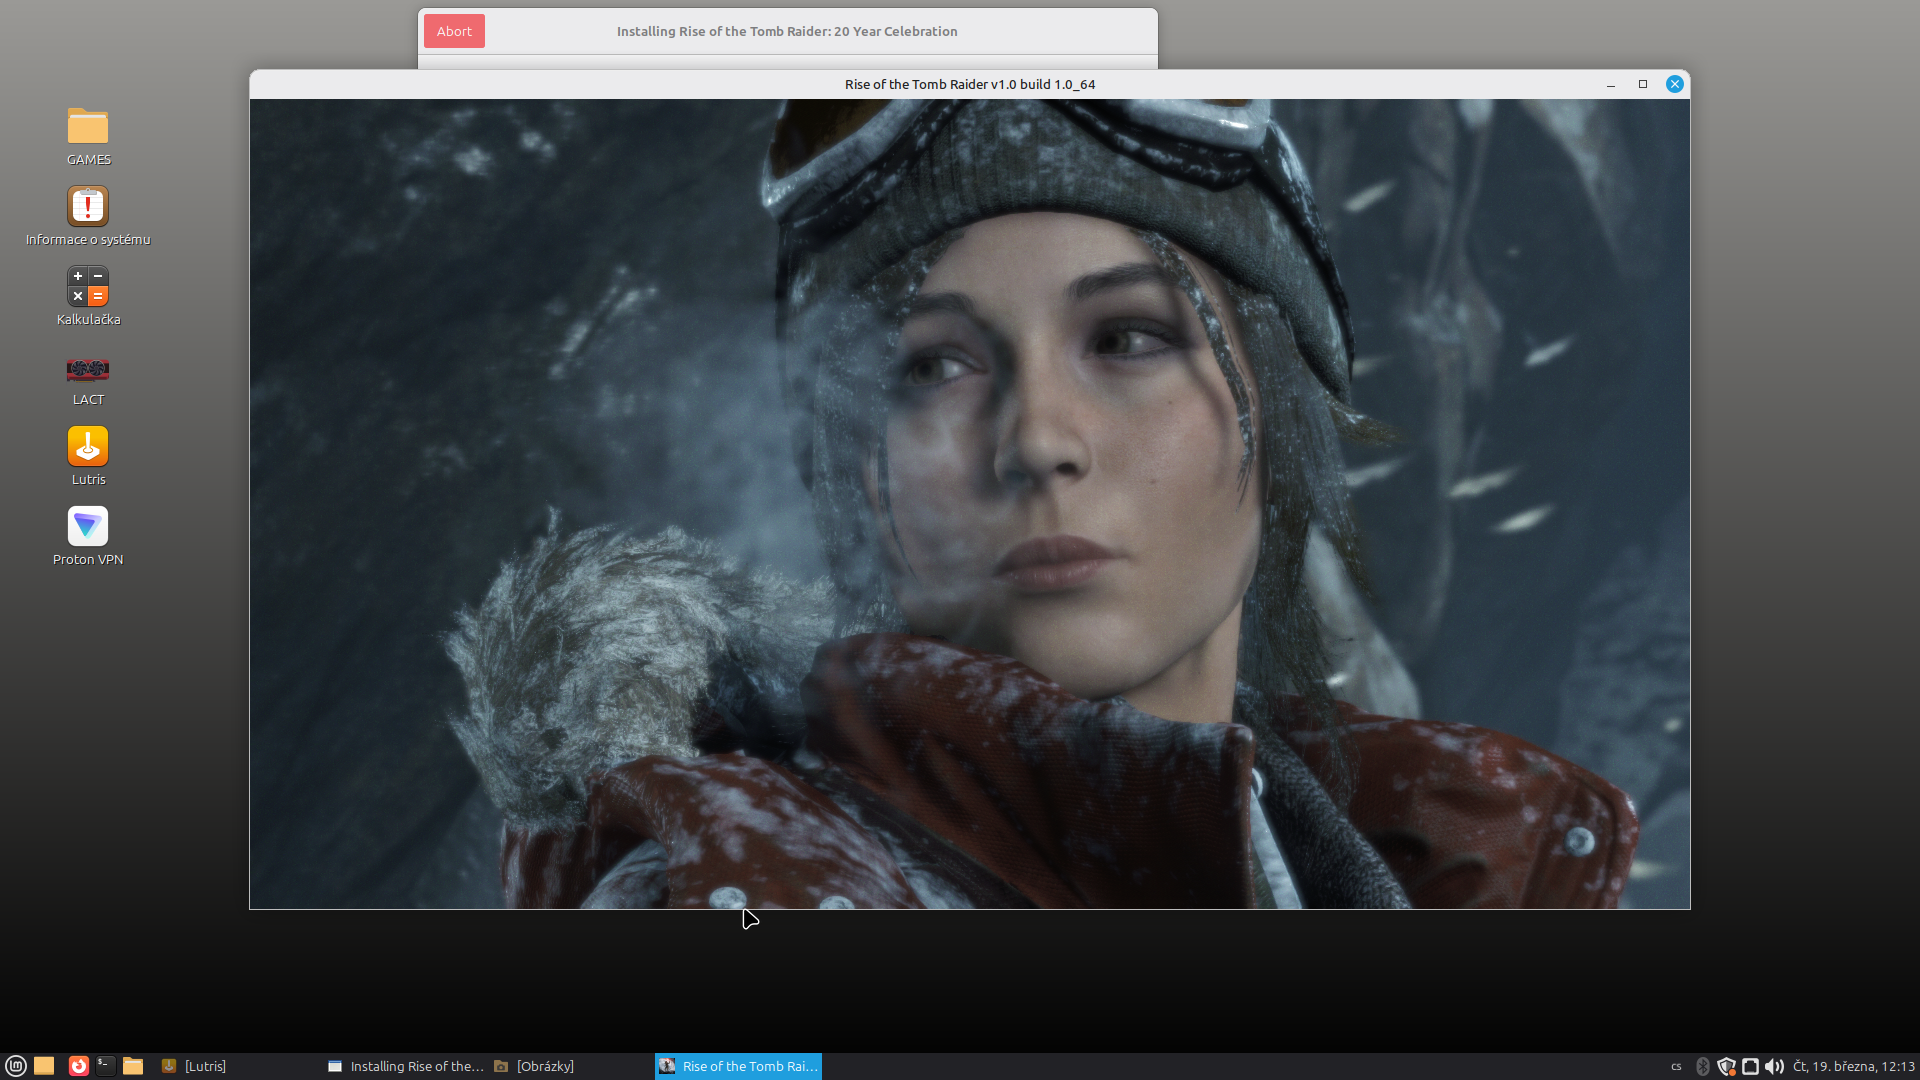Launch Kalkulačka from the desktop

pyautogui.click(x=88, y=287)
